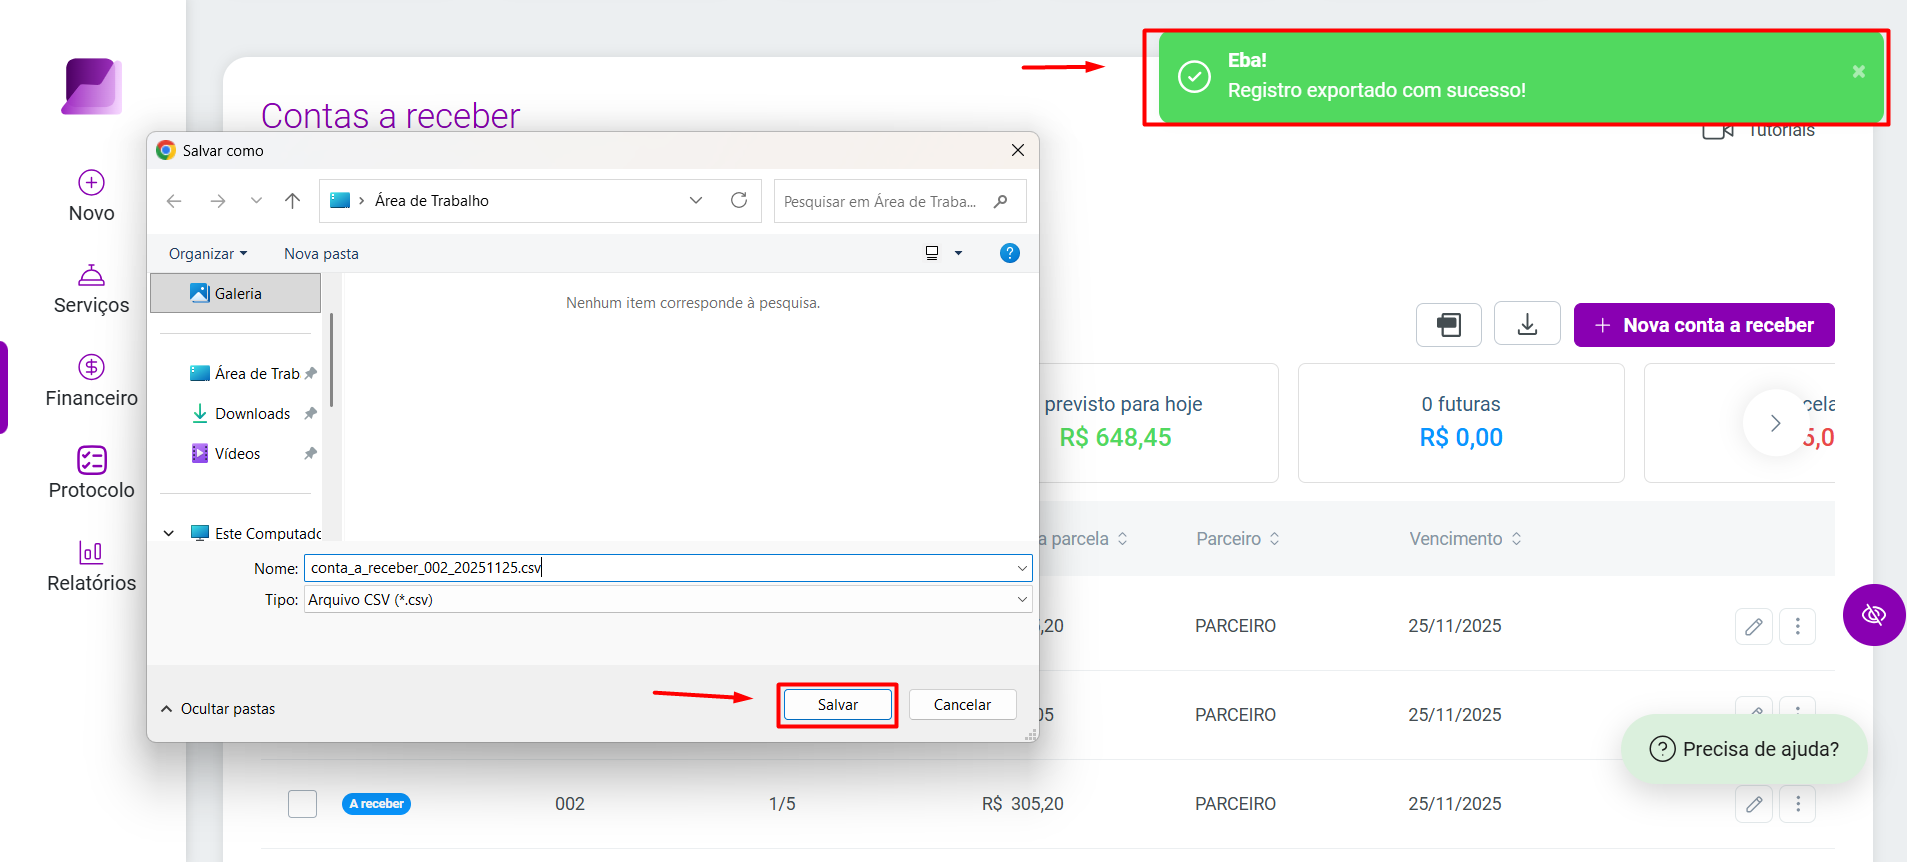
Task: Click the Salvar button
Action: pyautogui.click(x=837, y=705)
